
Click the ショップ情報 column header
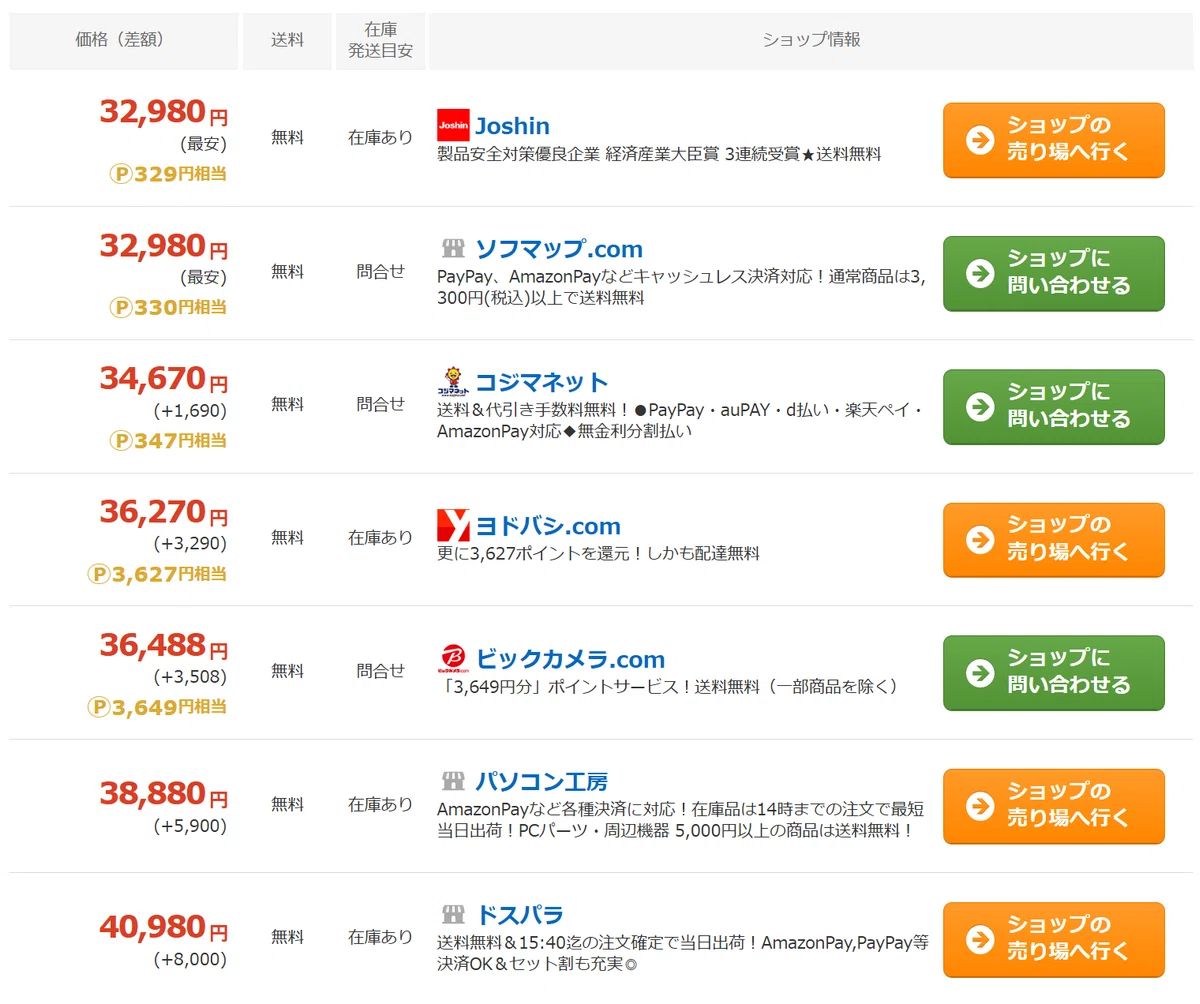coord(811,40)
